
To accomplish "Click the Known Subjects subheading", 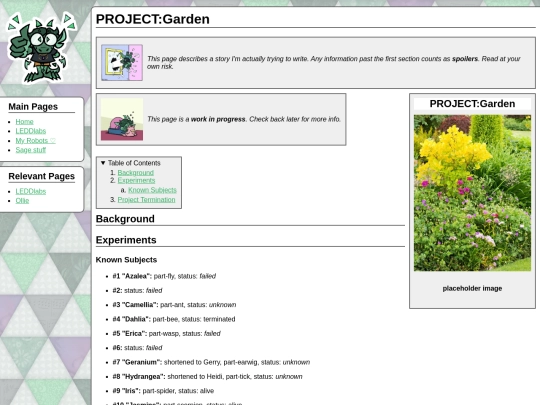I will click(x=126, y=260).
